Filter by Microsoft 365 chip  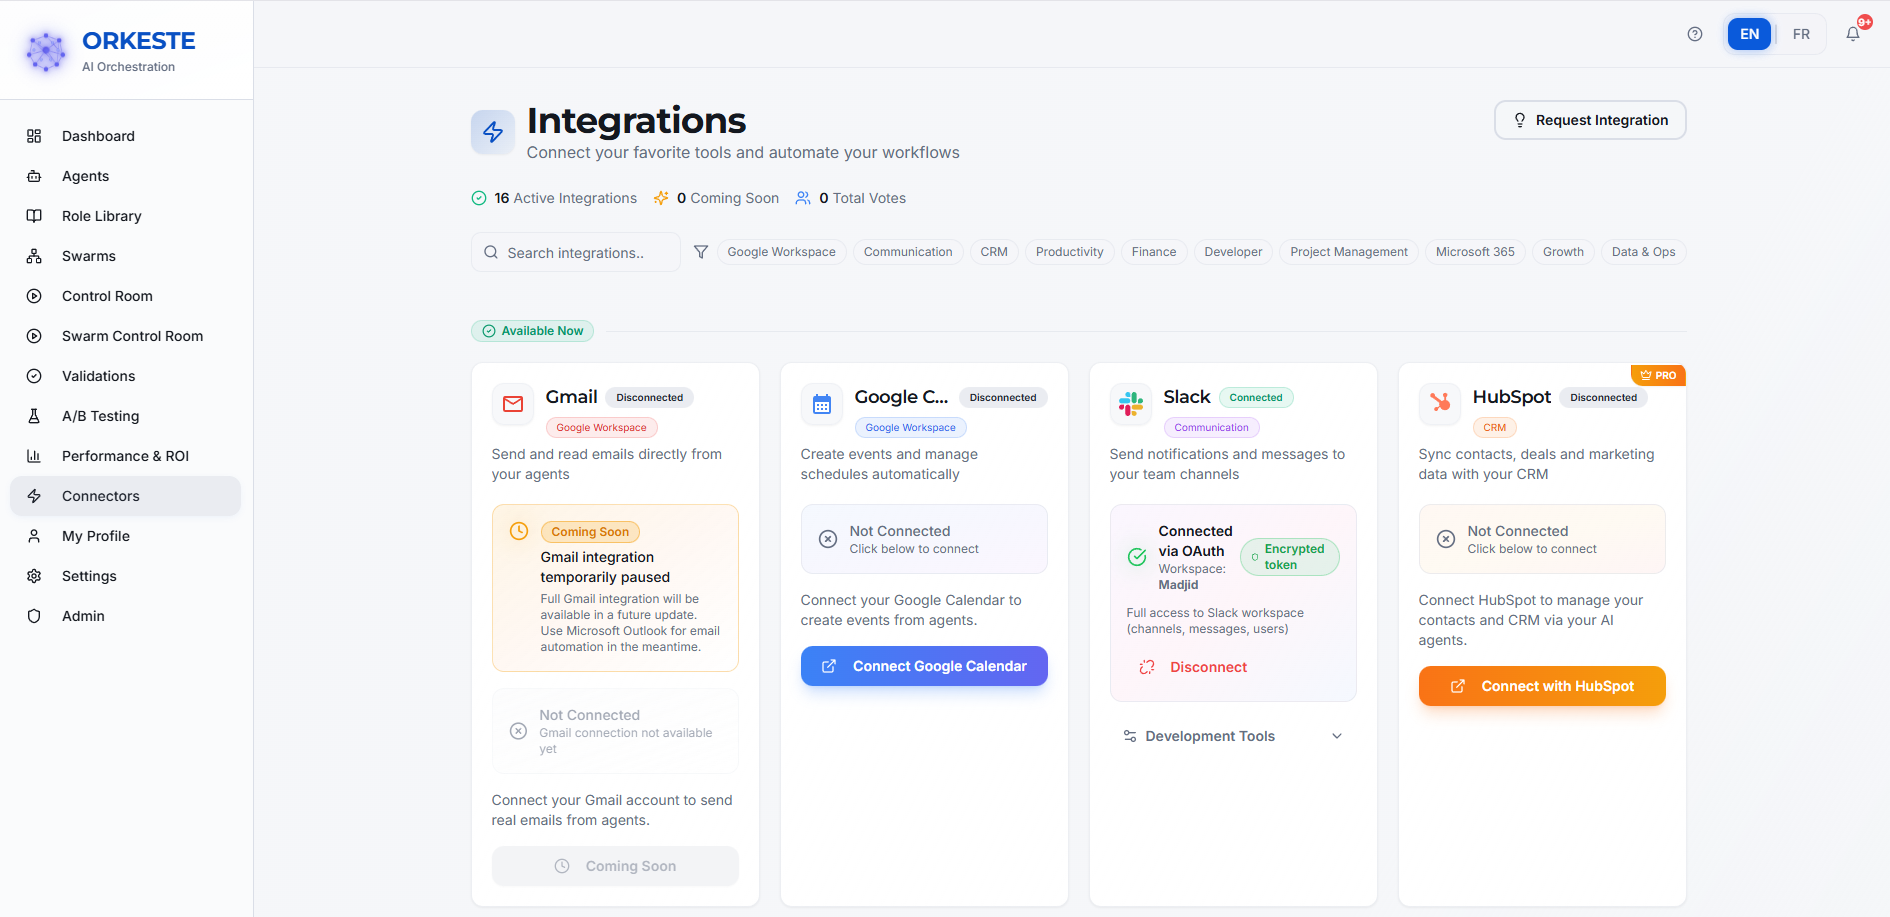1475,252
